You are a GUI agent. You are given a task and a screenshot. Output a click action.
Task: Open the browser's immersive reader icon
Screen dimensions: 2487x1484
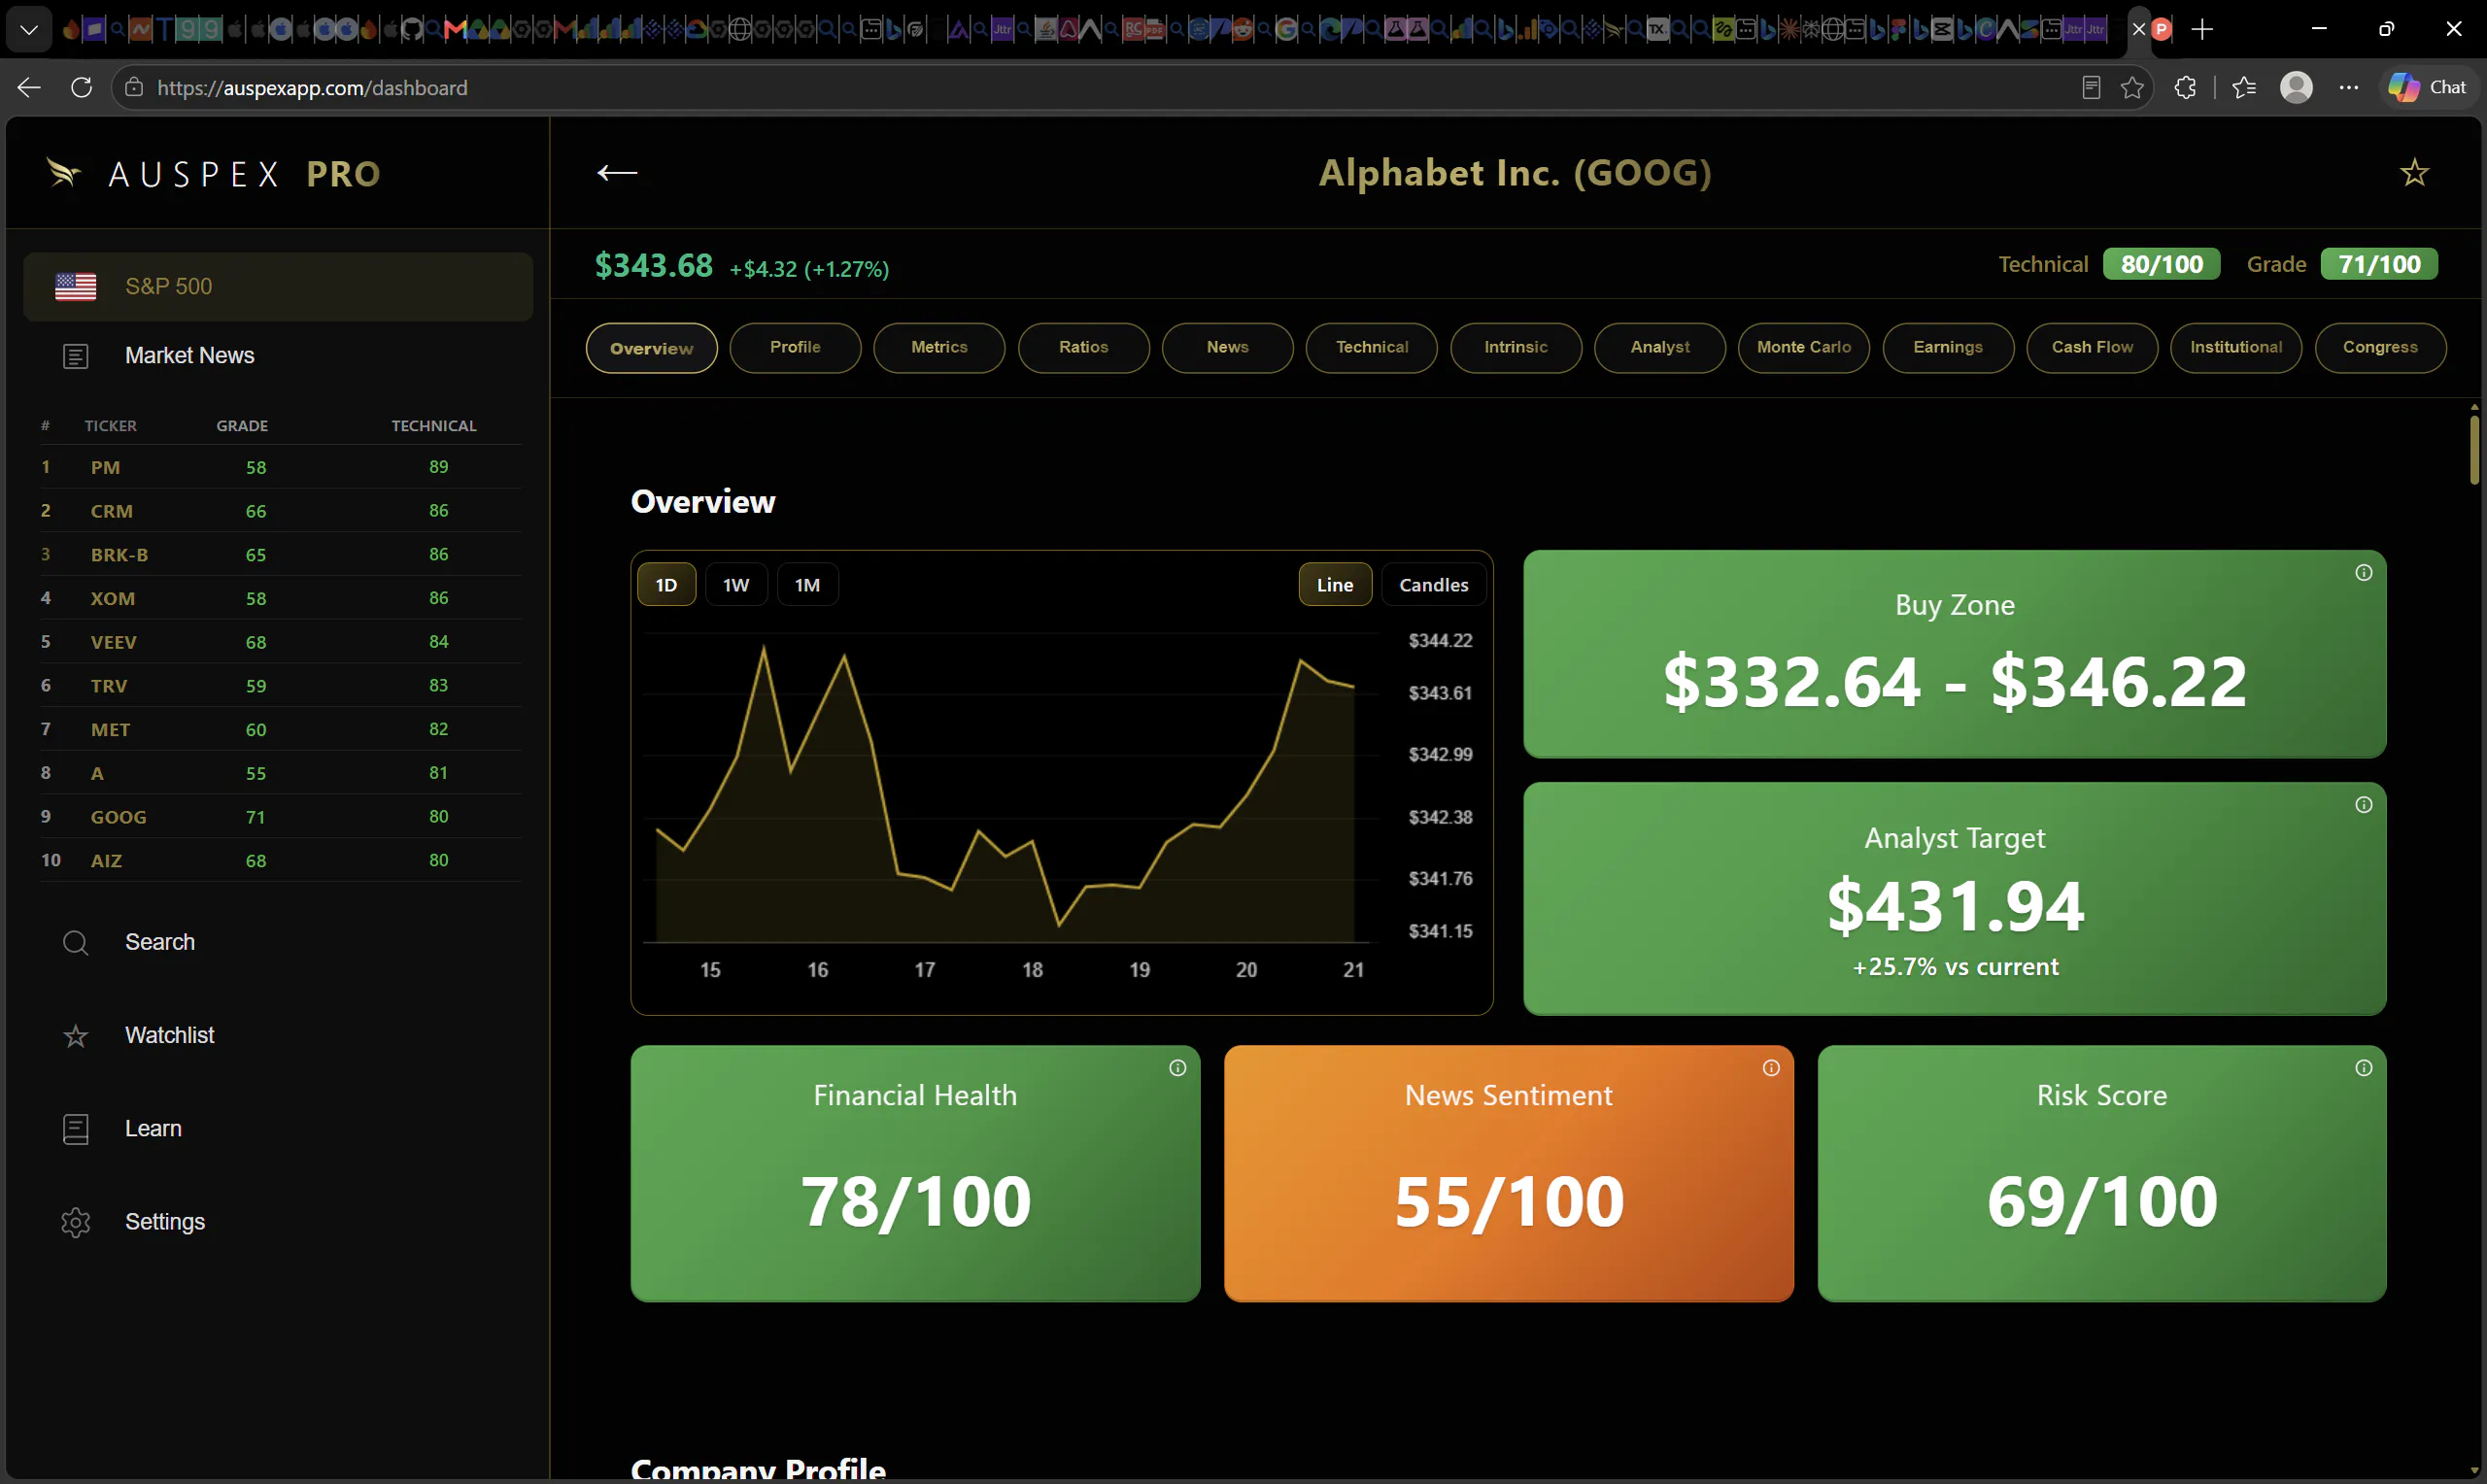[2090, 88]
